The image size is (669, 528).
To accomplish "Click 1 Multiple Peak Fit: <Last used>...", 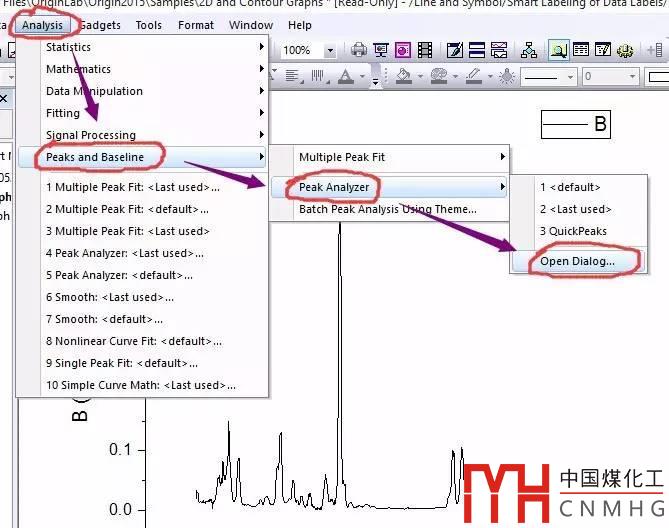I will [x=143, y=187].
